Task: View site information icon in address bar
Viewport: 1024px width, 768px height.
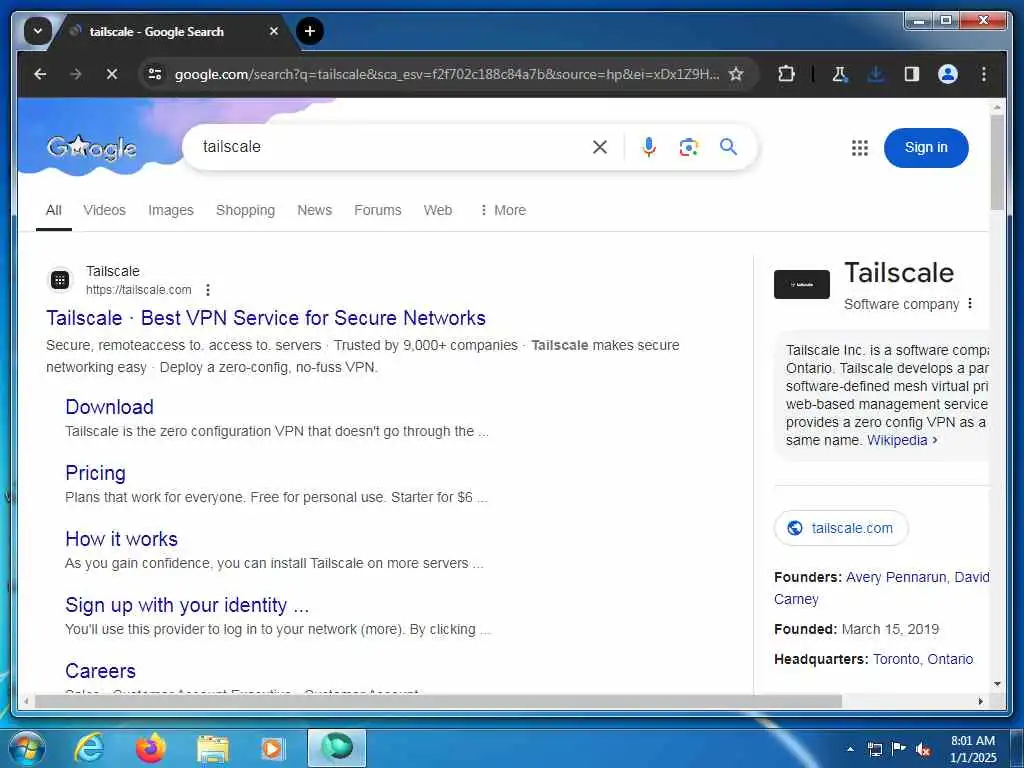Action: click(x=155, y=74)
